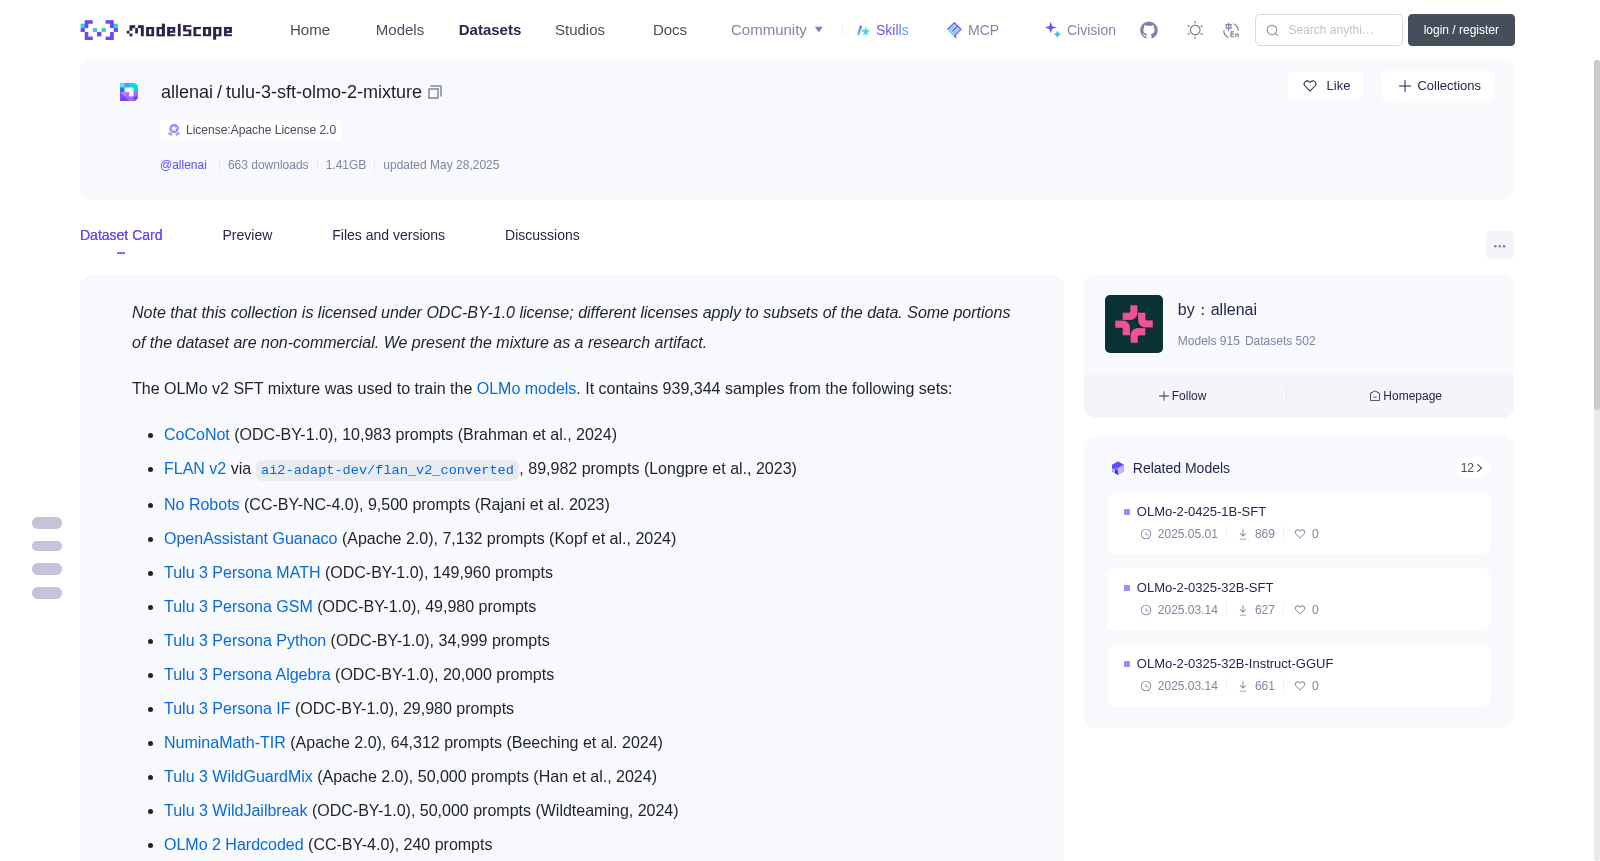Open Tulu 3 WildGuardMix link
The height and width of the screenshot is (861, 1600).
pyautogui.click(x=238, y=777)
